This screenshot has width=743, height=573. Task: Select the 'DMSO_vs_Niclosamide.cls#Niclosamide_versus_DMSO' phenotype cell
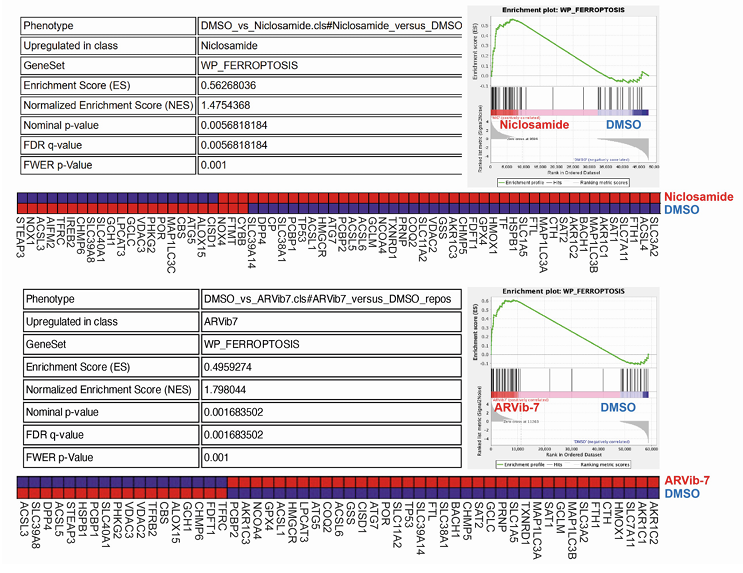pos(330,26)
